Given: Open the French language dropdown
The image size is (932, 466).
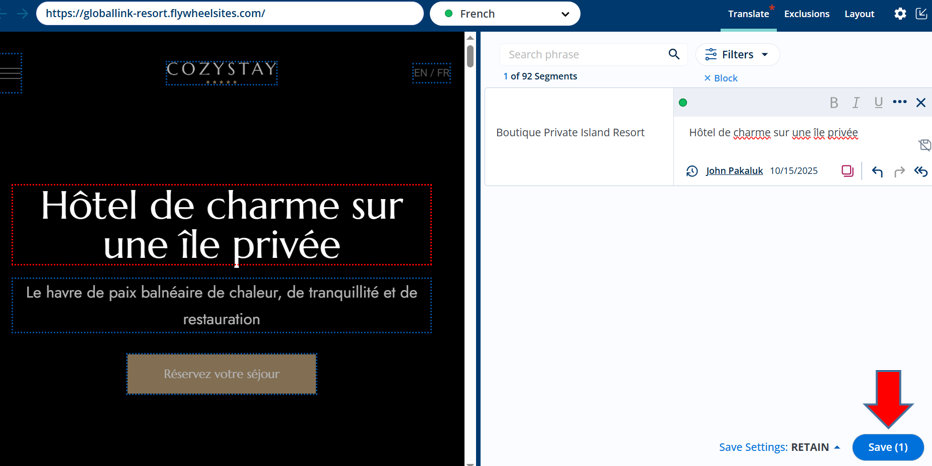Looking at the screenshot, I should [505, 14].
